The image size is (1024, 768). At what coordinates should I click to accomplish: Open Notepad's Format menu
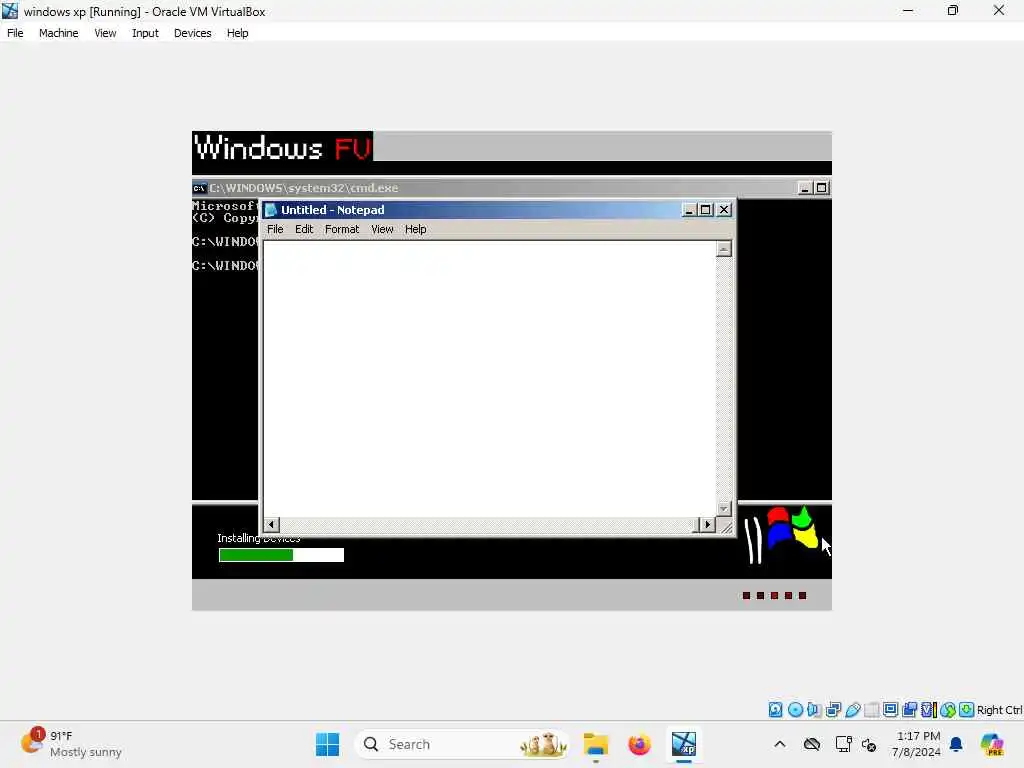click(x=342, y=229)
